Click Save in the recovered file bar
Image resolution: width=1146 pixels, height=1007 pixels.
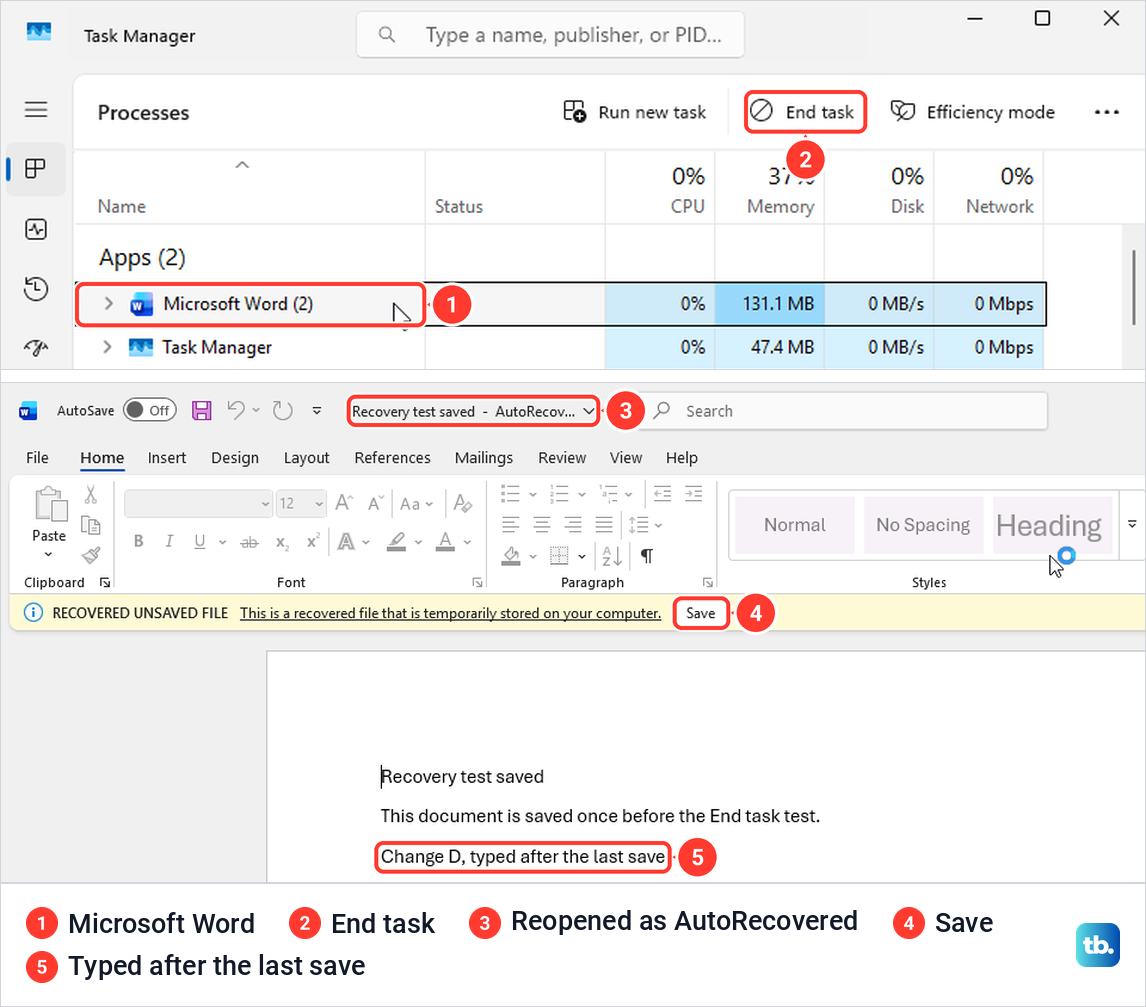700,613
